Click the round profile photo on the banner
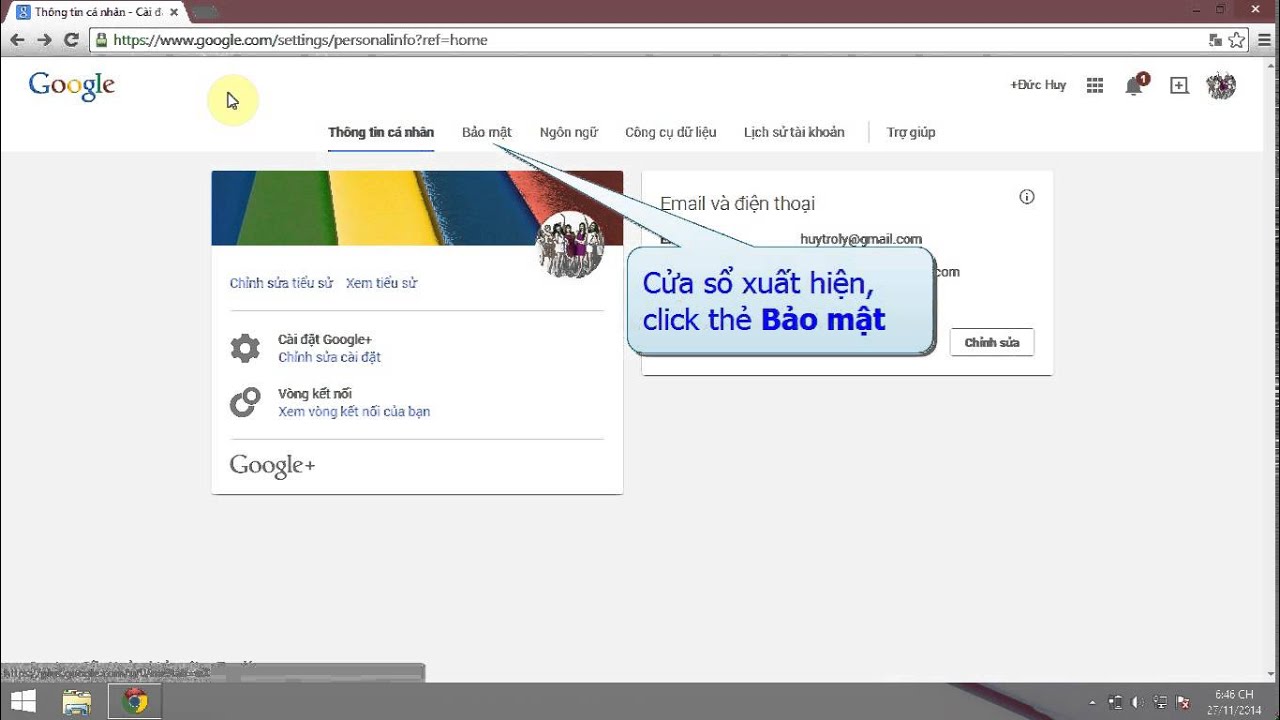This screenshot has width=1280, height=720. coord(570,245)
